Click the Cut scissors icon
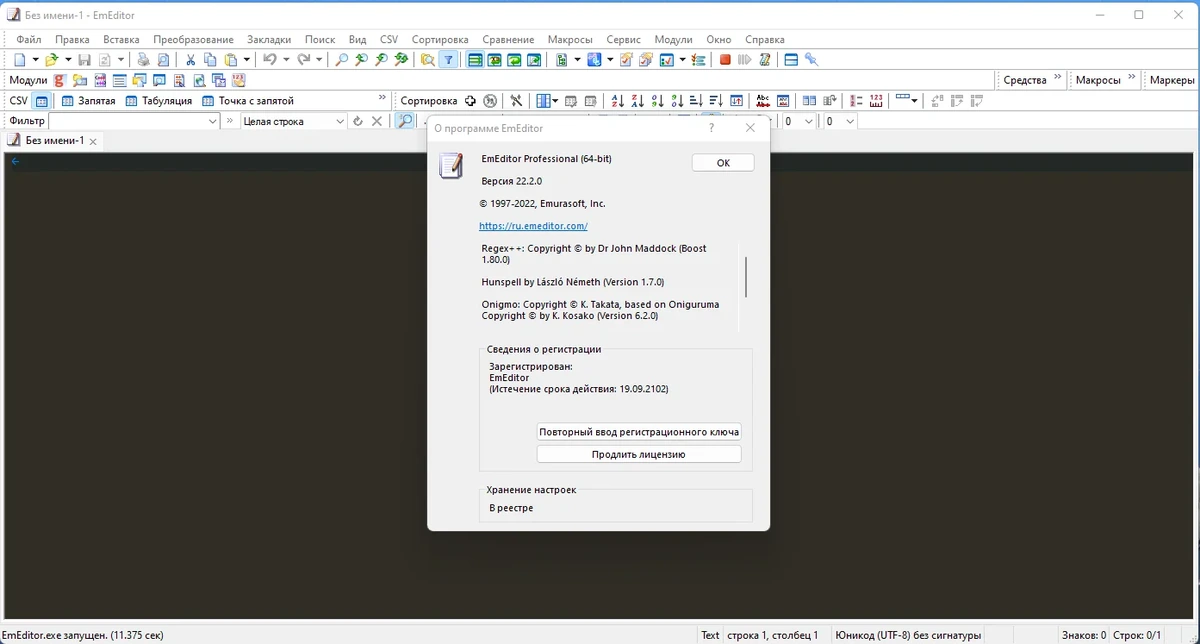The image size is (1200, 644). click(190, 60)
